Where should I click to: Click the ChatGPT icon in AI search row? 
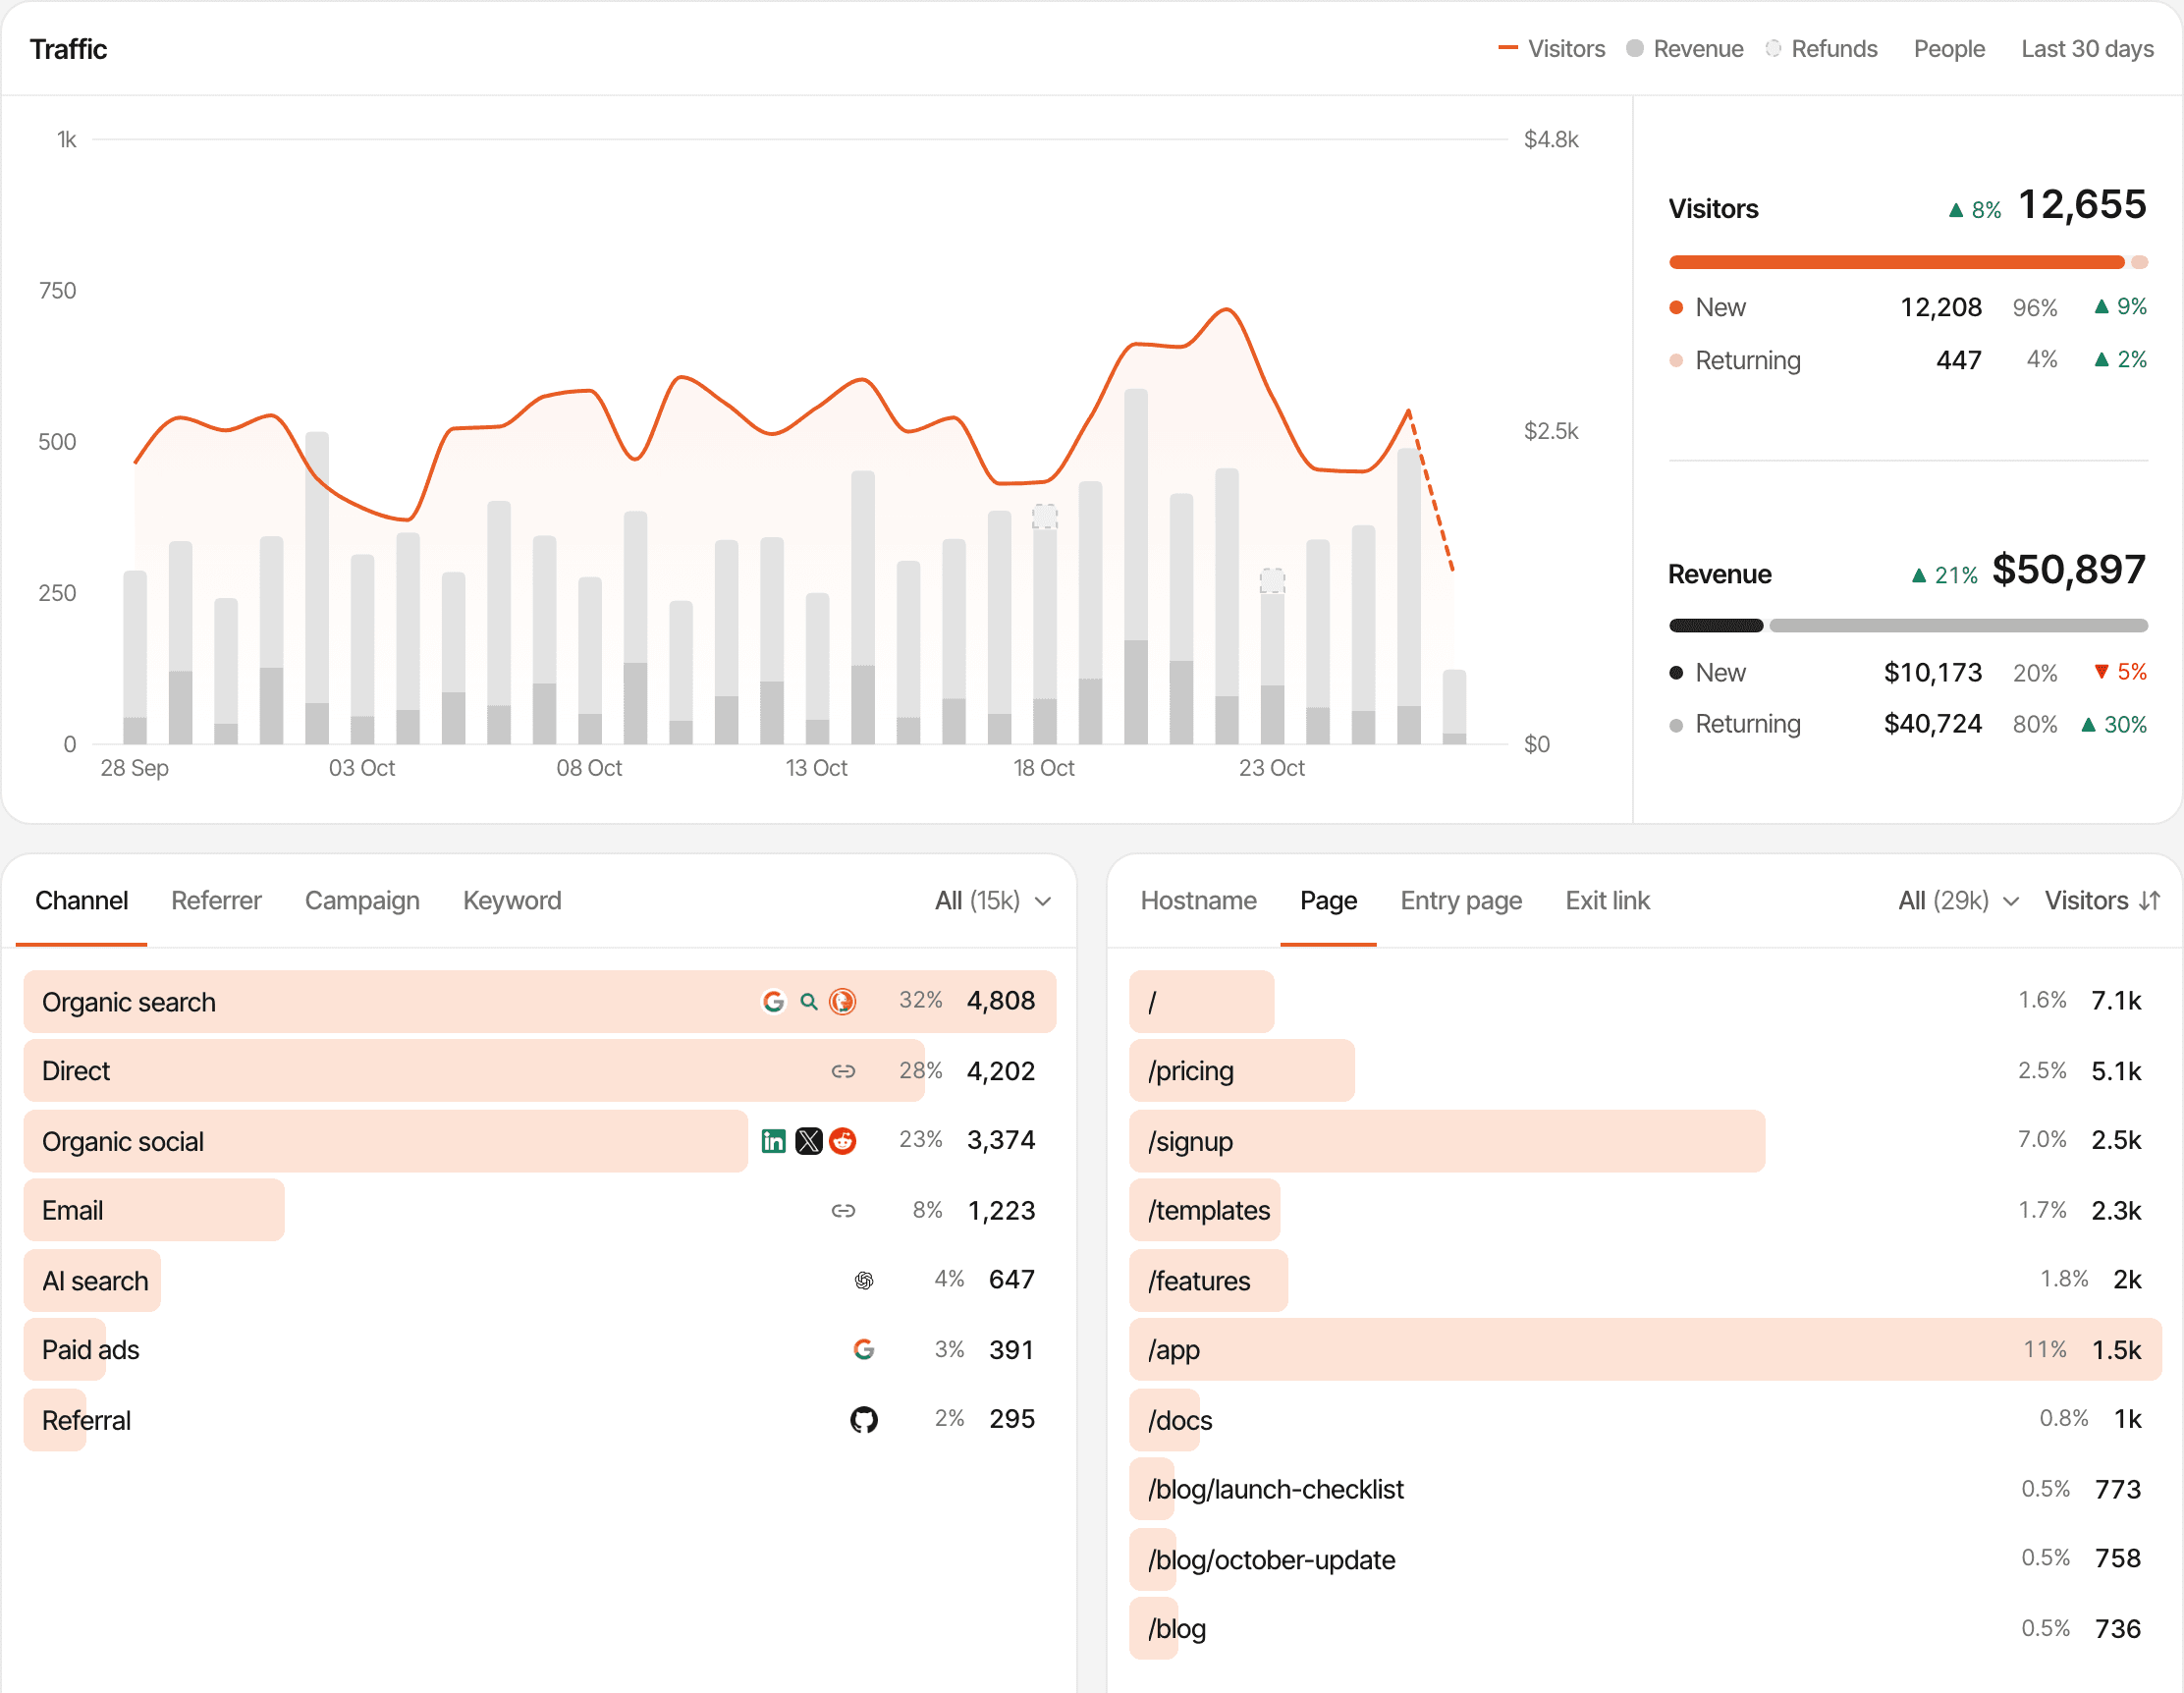(864, 1280)
